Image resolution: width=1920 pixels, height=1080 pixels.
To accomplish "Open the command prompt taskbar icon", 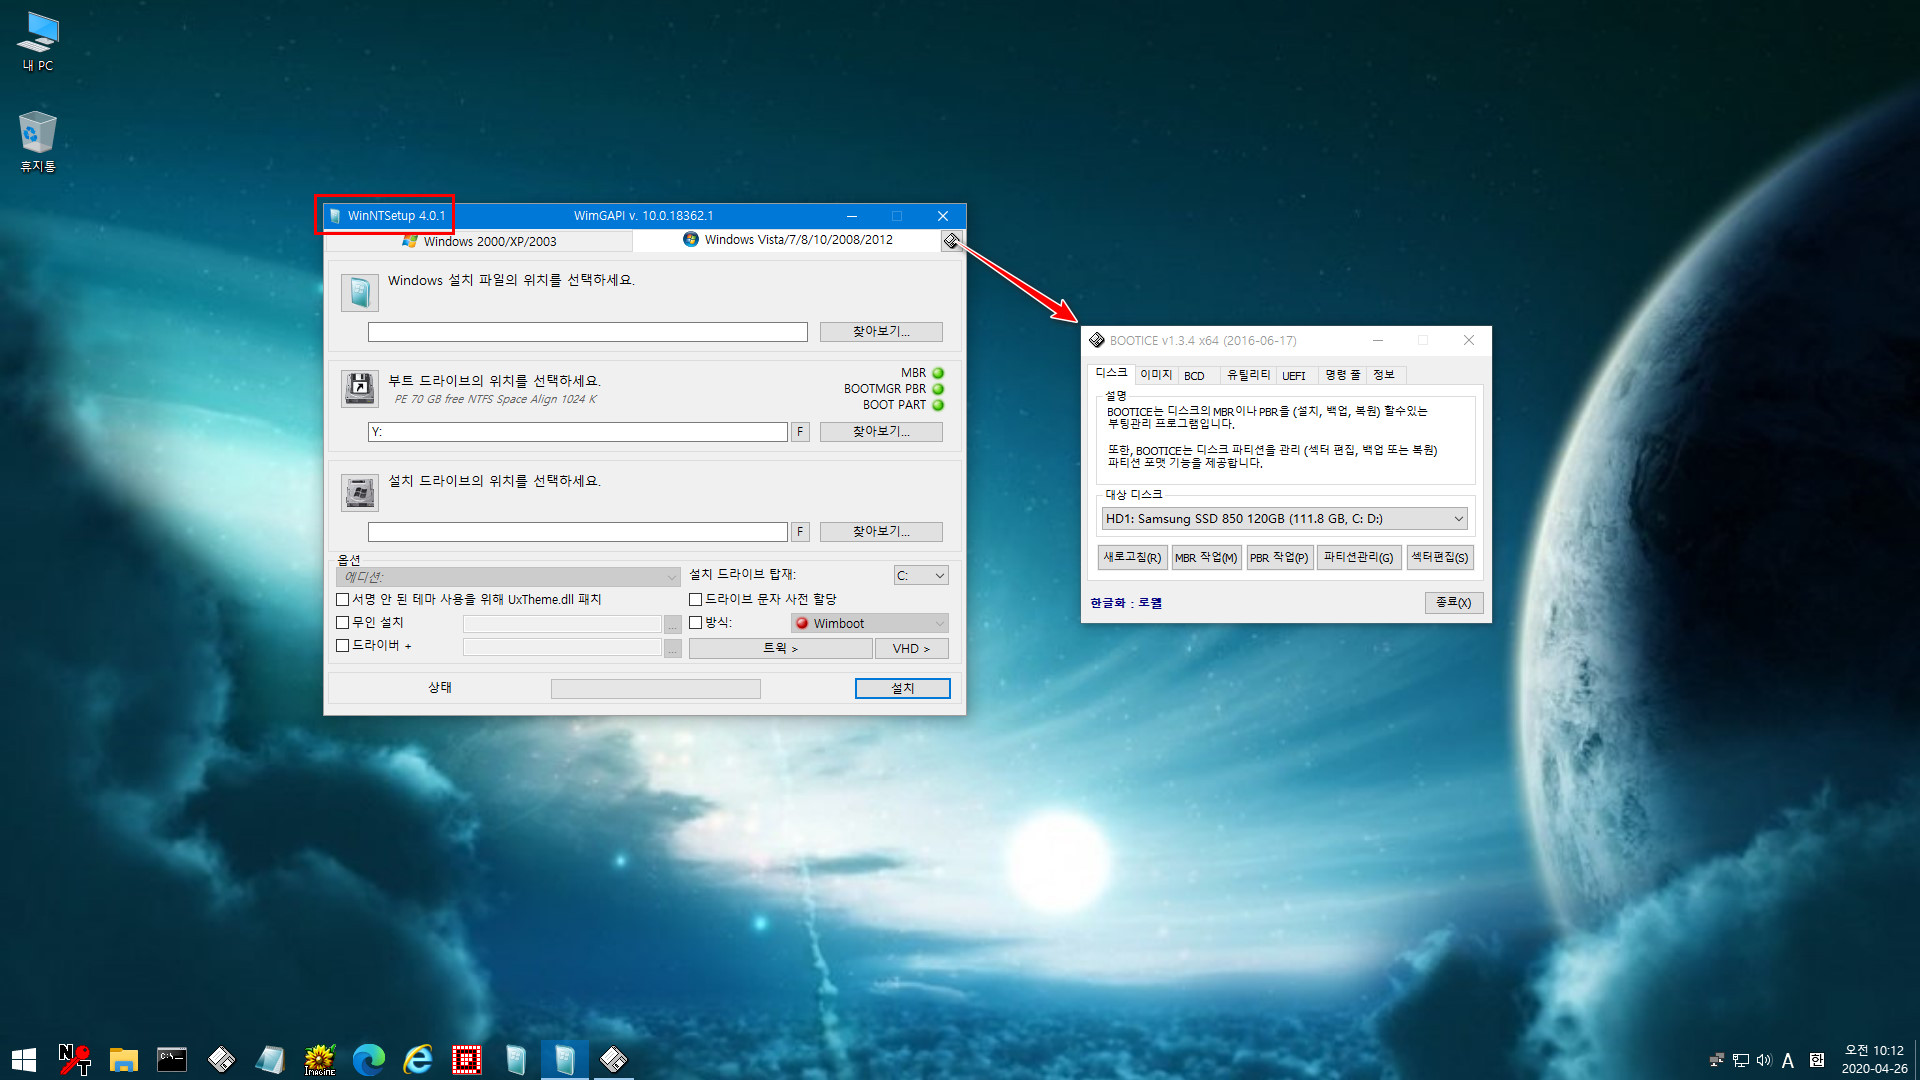I will click(172, 1059).
